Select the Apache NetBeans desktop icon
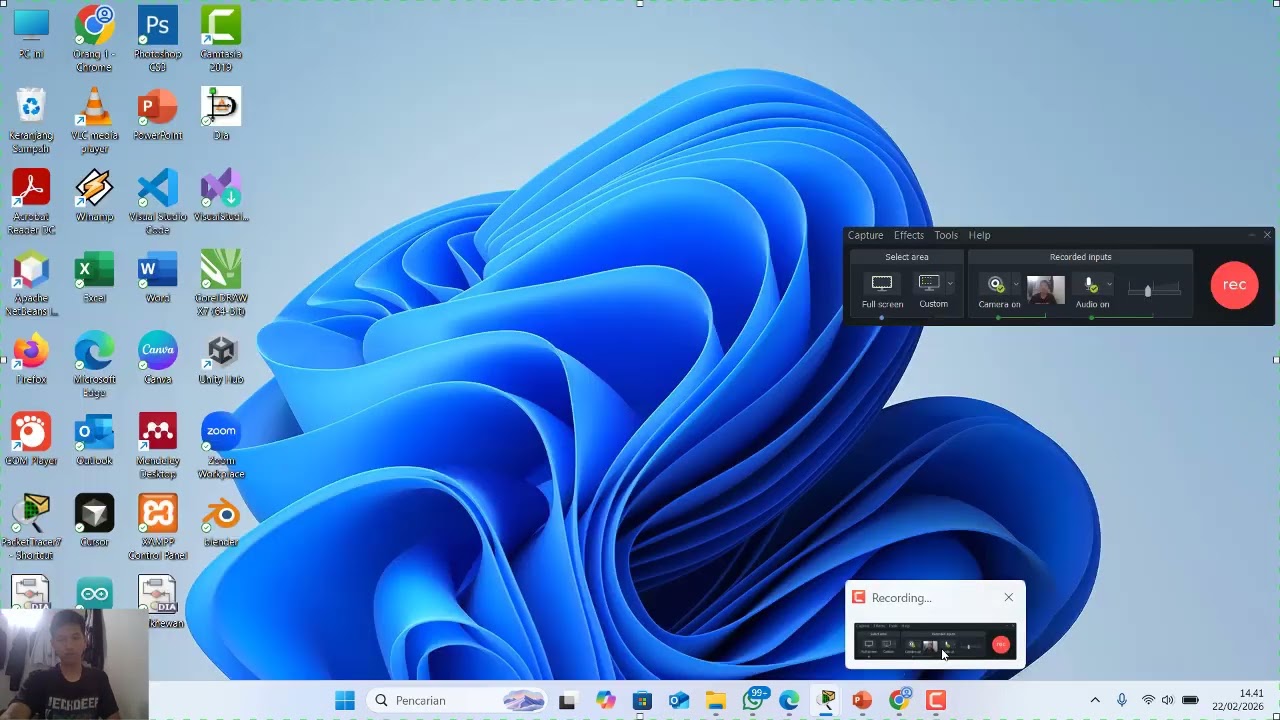 31,284
